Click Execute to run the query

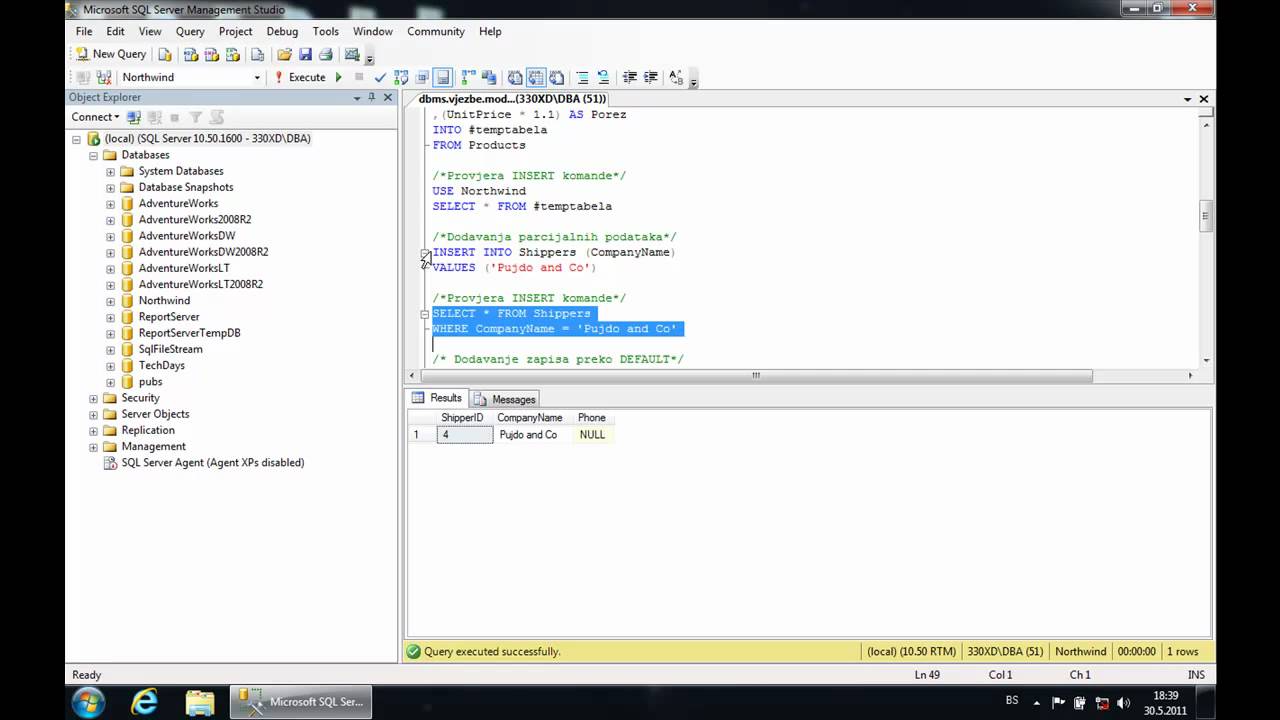point(299,77)
